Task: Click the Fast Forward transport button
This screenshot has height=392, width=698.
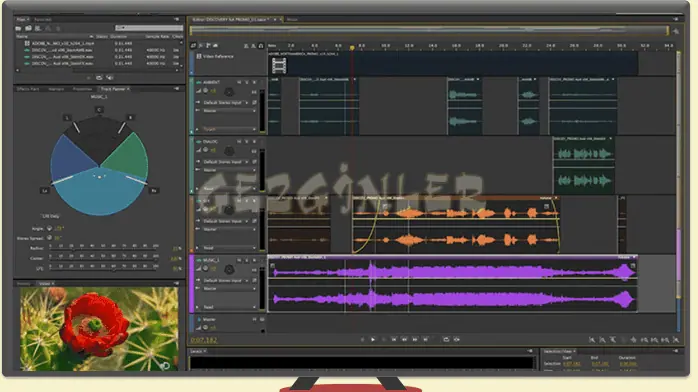Action: click(415, 339)
